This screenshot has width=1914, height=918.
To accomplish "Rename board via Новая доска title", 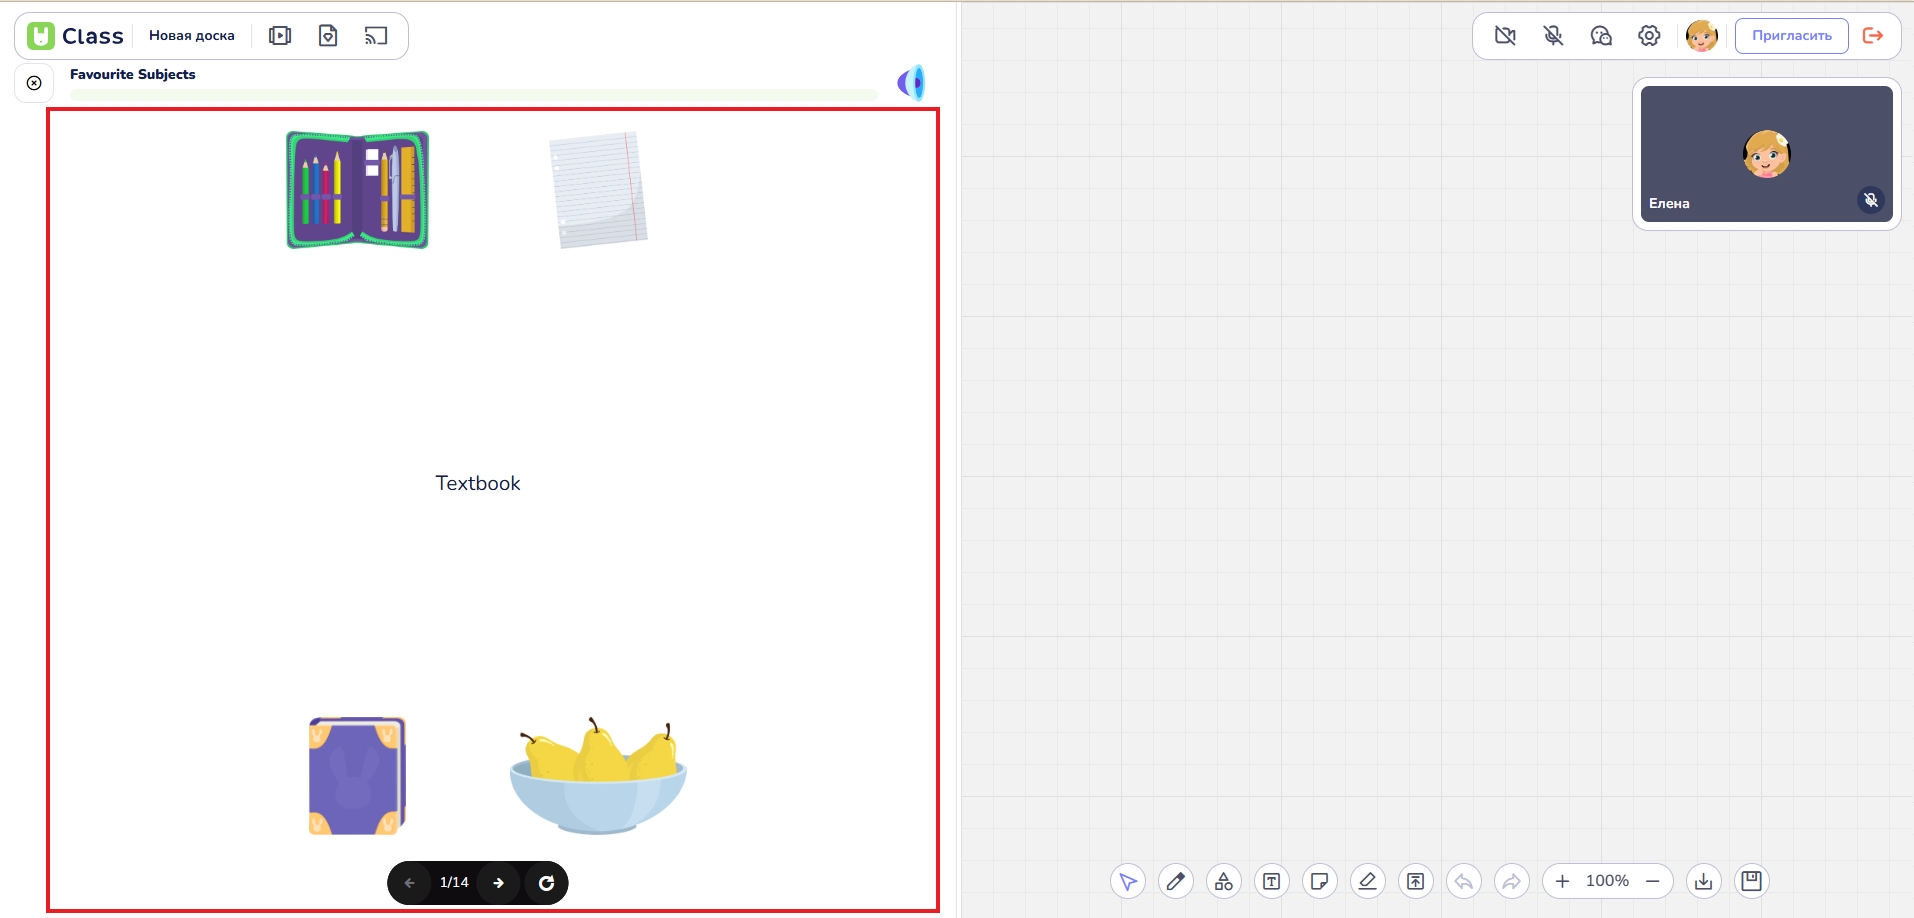I will 192,36.
